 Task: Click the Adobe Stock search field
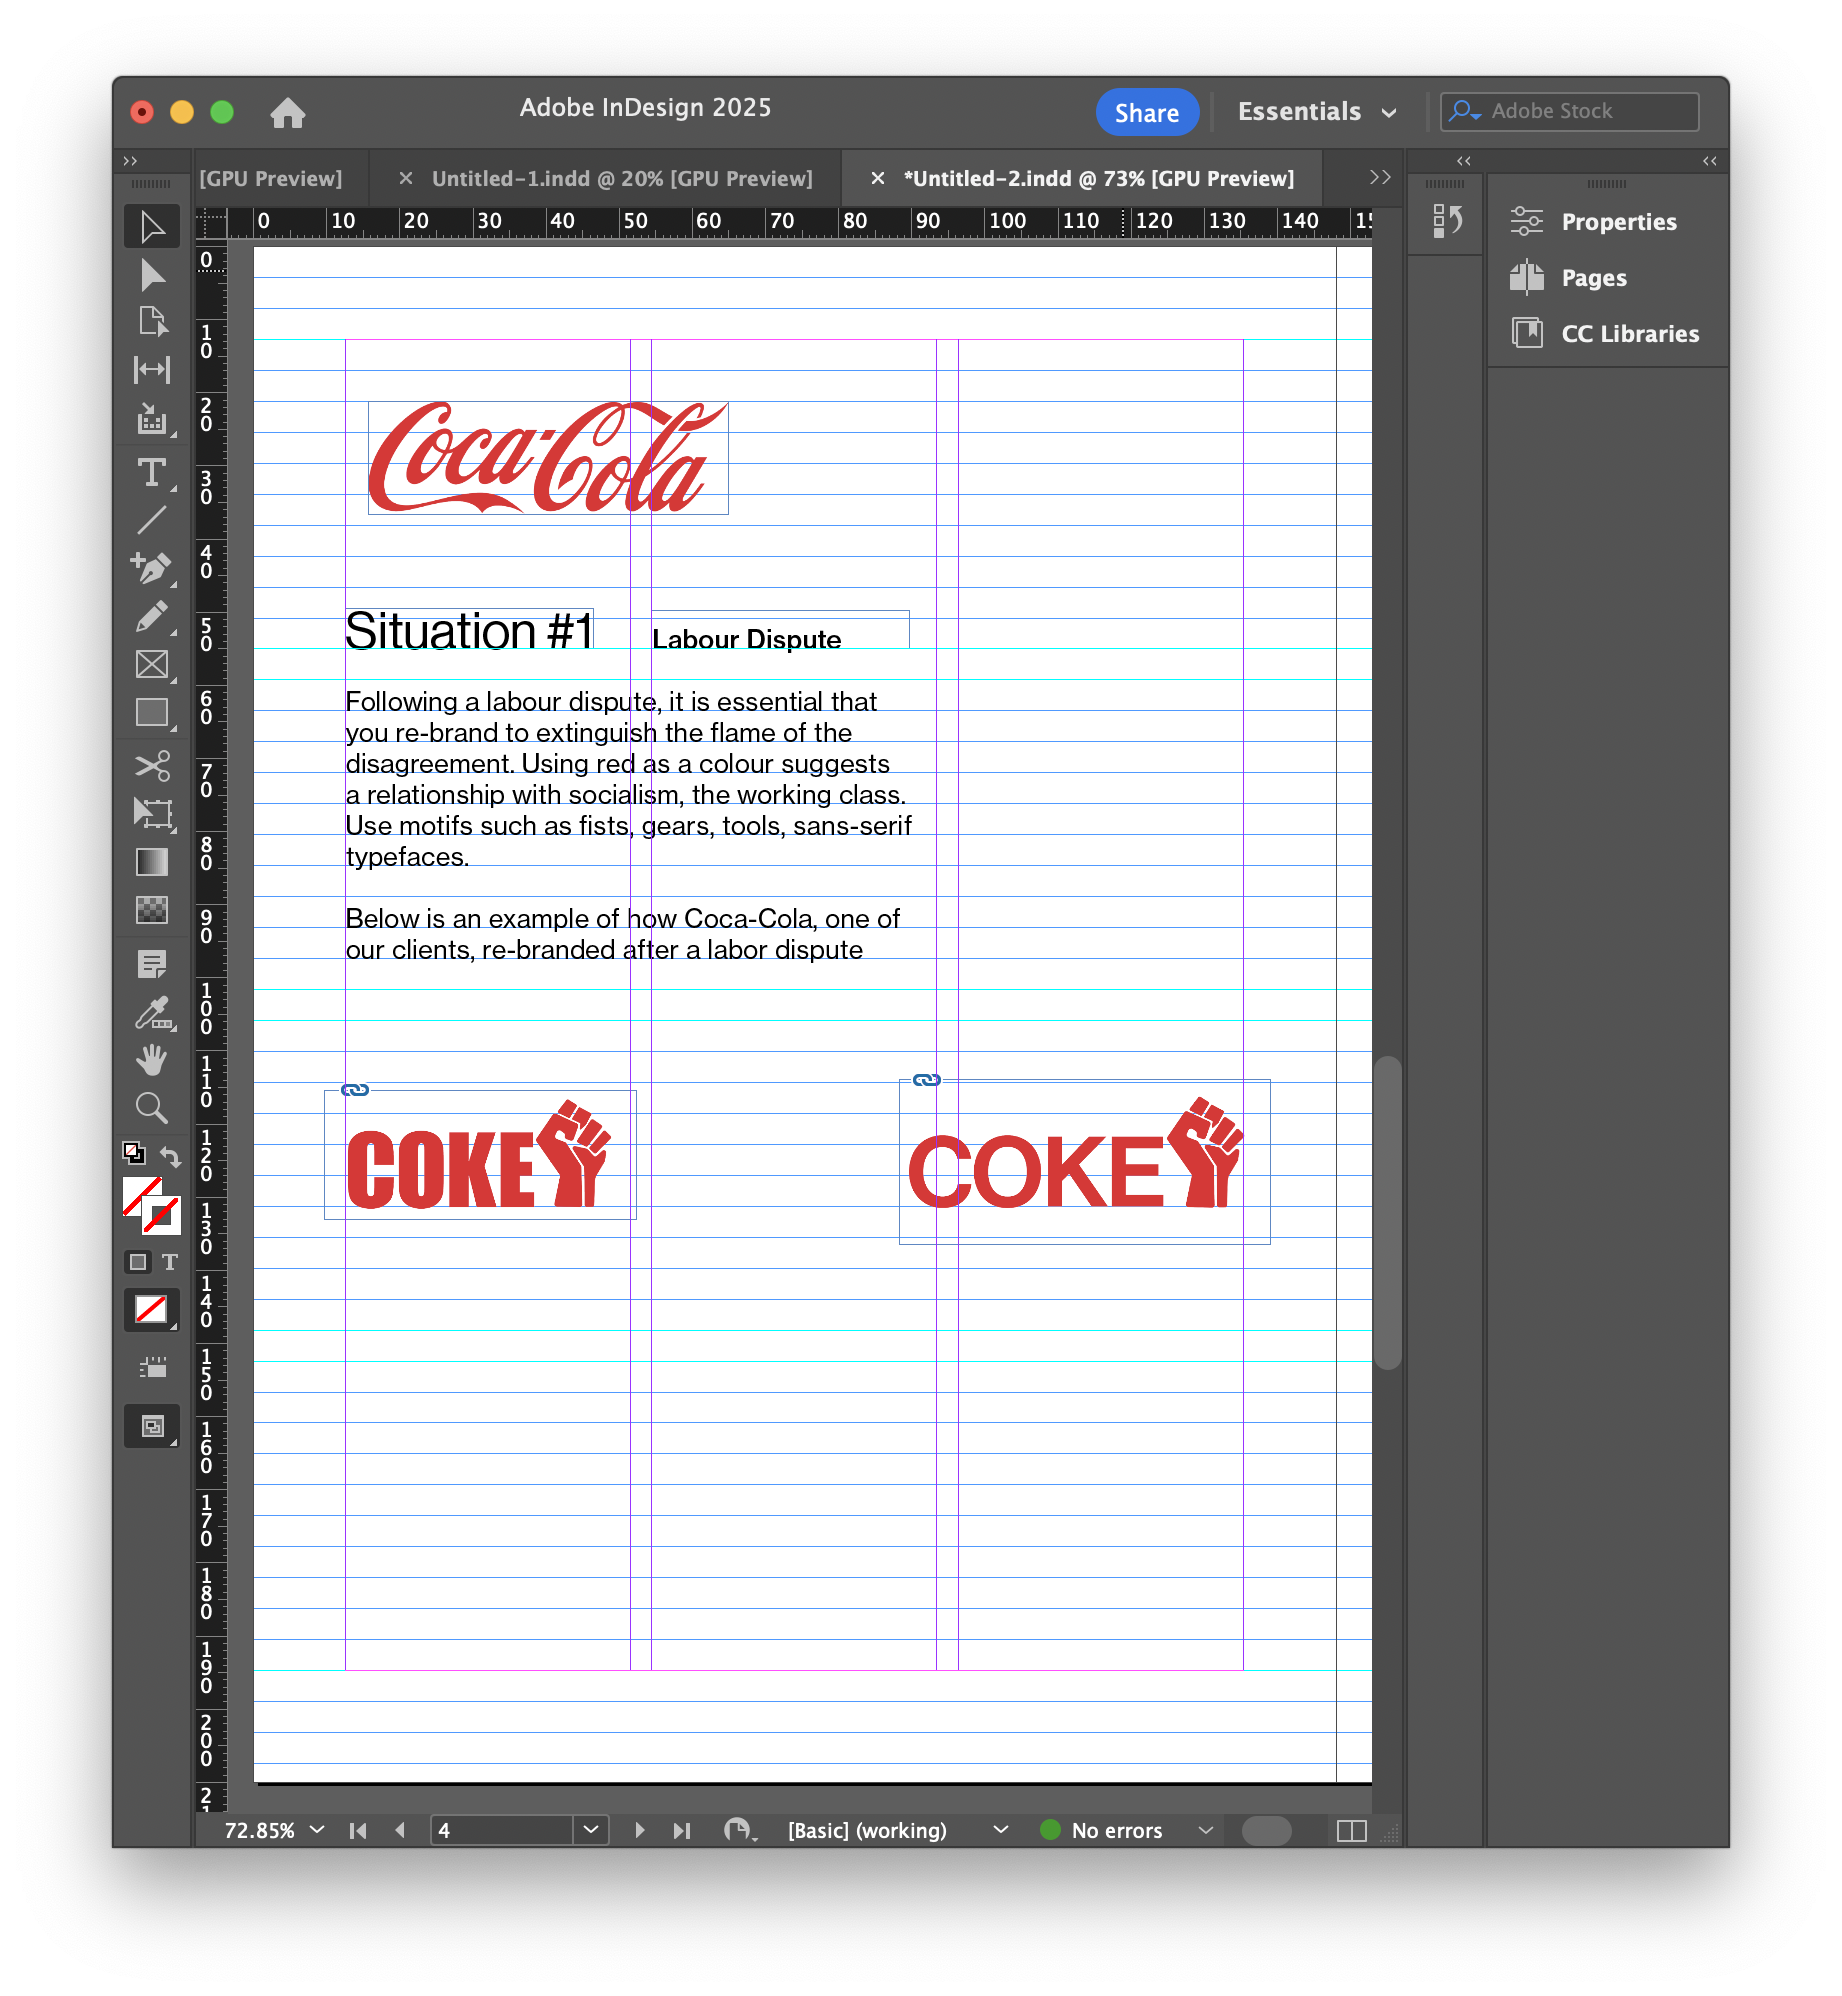point(1569,111)
